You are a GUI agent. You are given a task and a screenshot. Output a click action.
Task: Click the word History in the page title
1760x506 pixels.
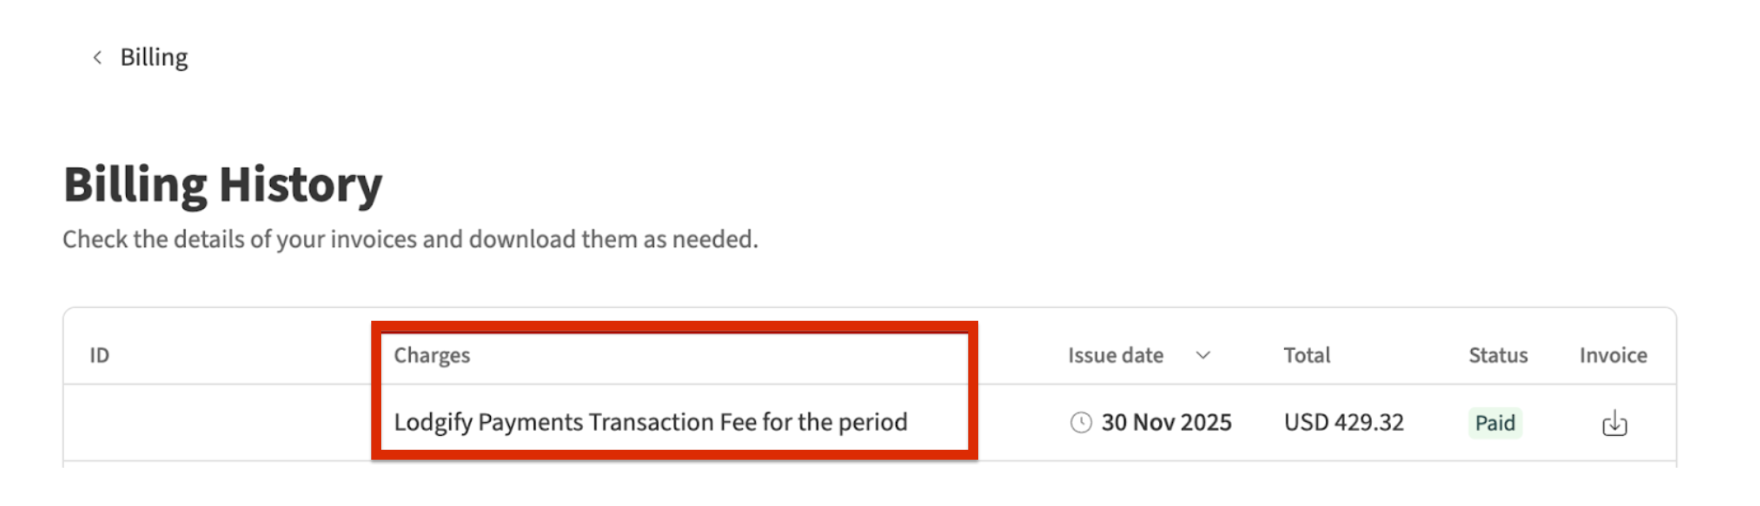(300, 185)
